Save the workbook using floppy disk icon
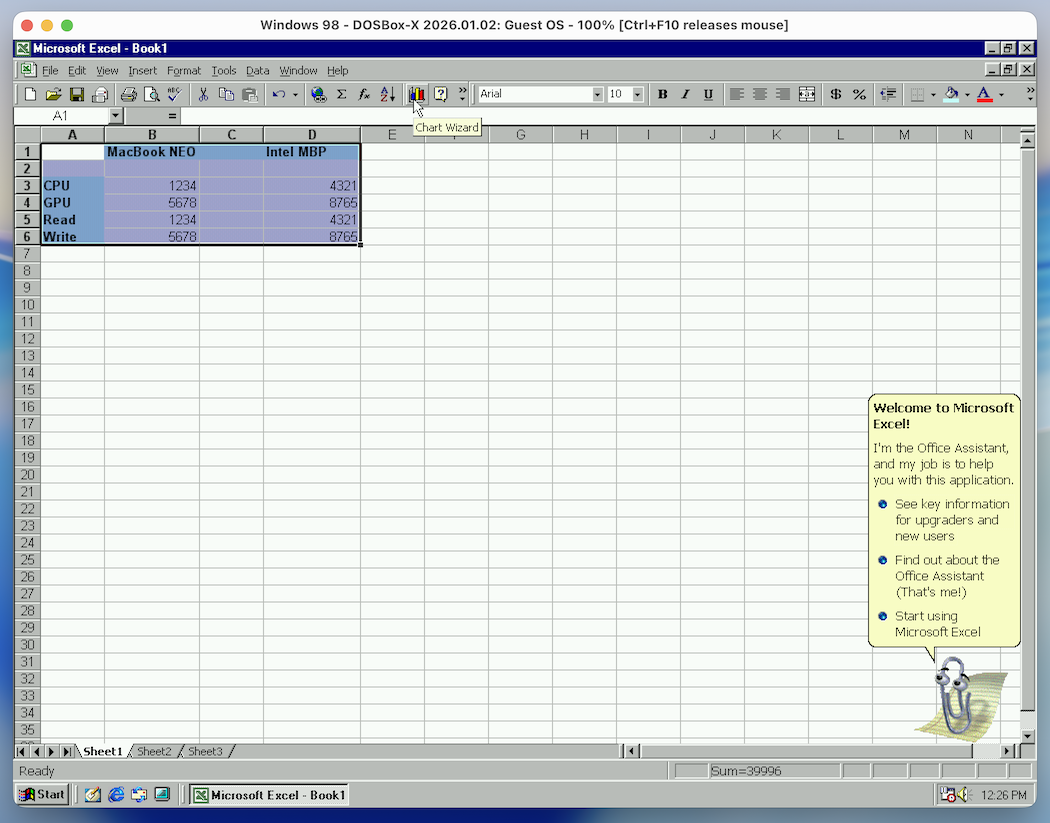The width and height of the screenshot is (1050, 823). 77,94
